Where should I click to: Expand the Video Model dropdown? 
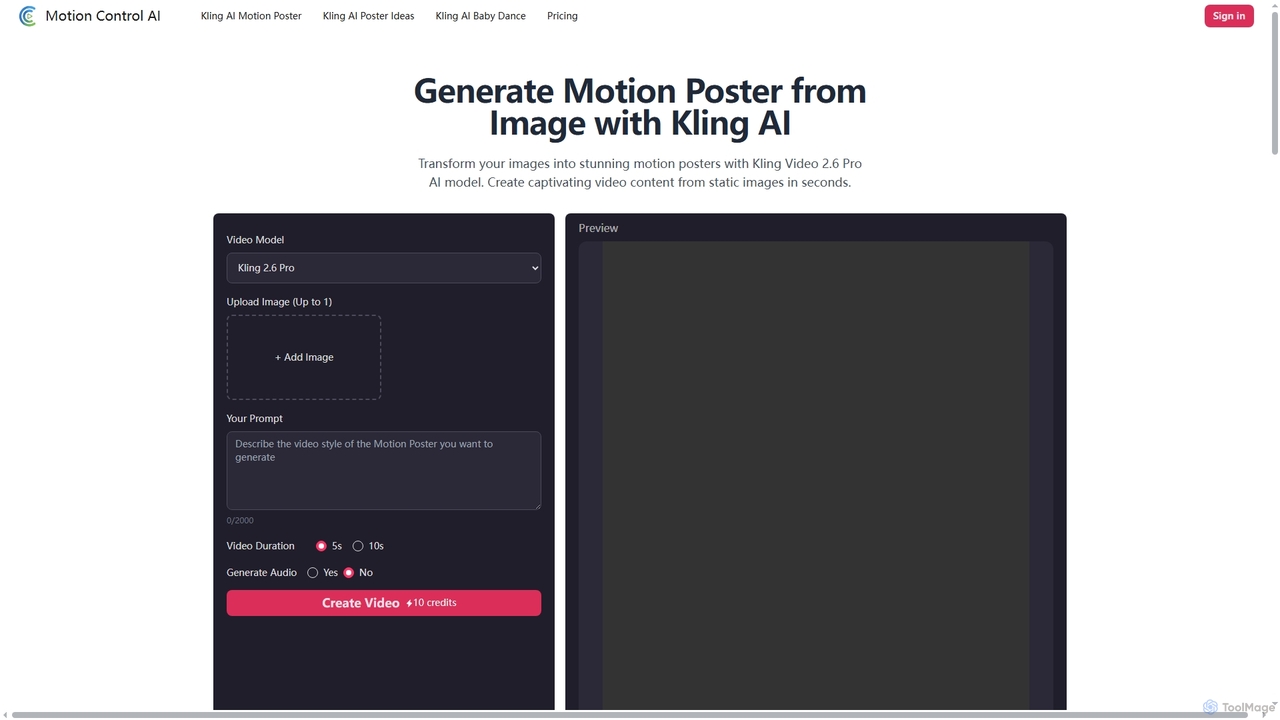(384, 268)
